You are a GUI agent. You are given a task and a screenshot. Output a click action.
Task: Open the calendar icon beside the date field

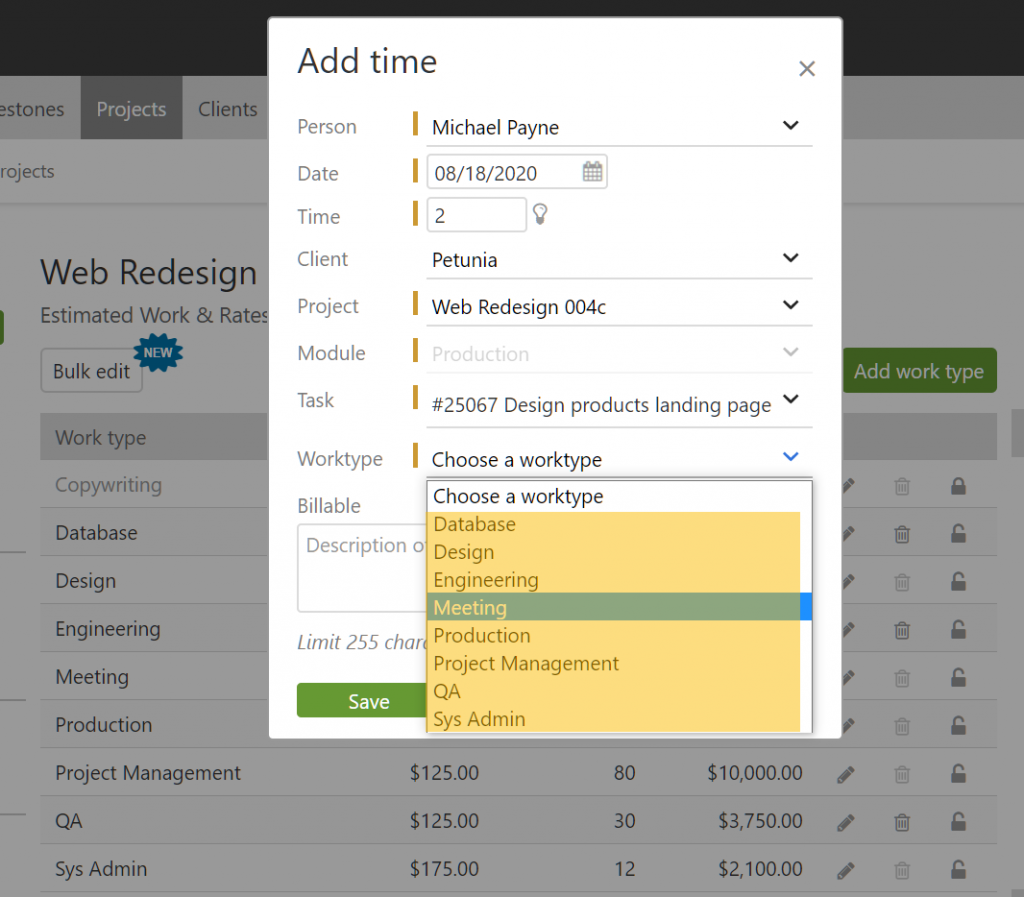click(x=591, y=171)
